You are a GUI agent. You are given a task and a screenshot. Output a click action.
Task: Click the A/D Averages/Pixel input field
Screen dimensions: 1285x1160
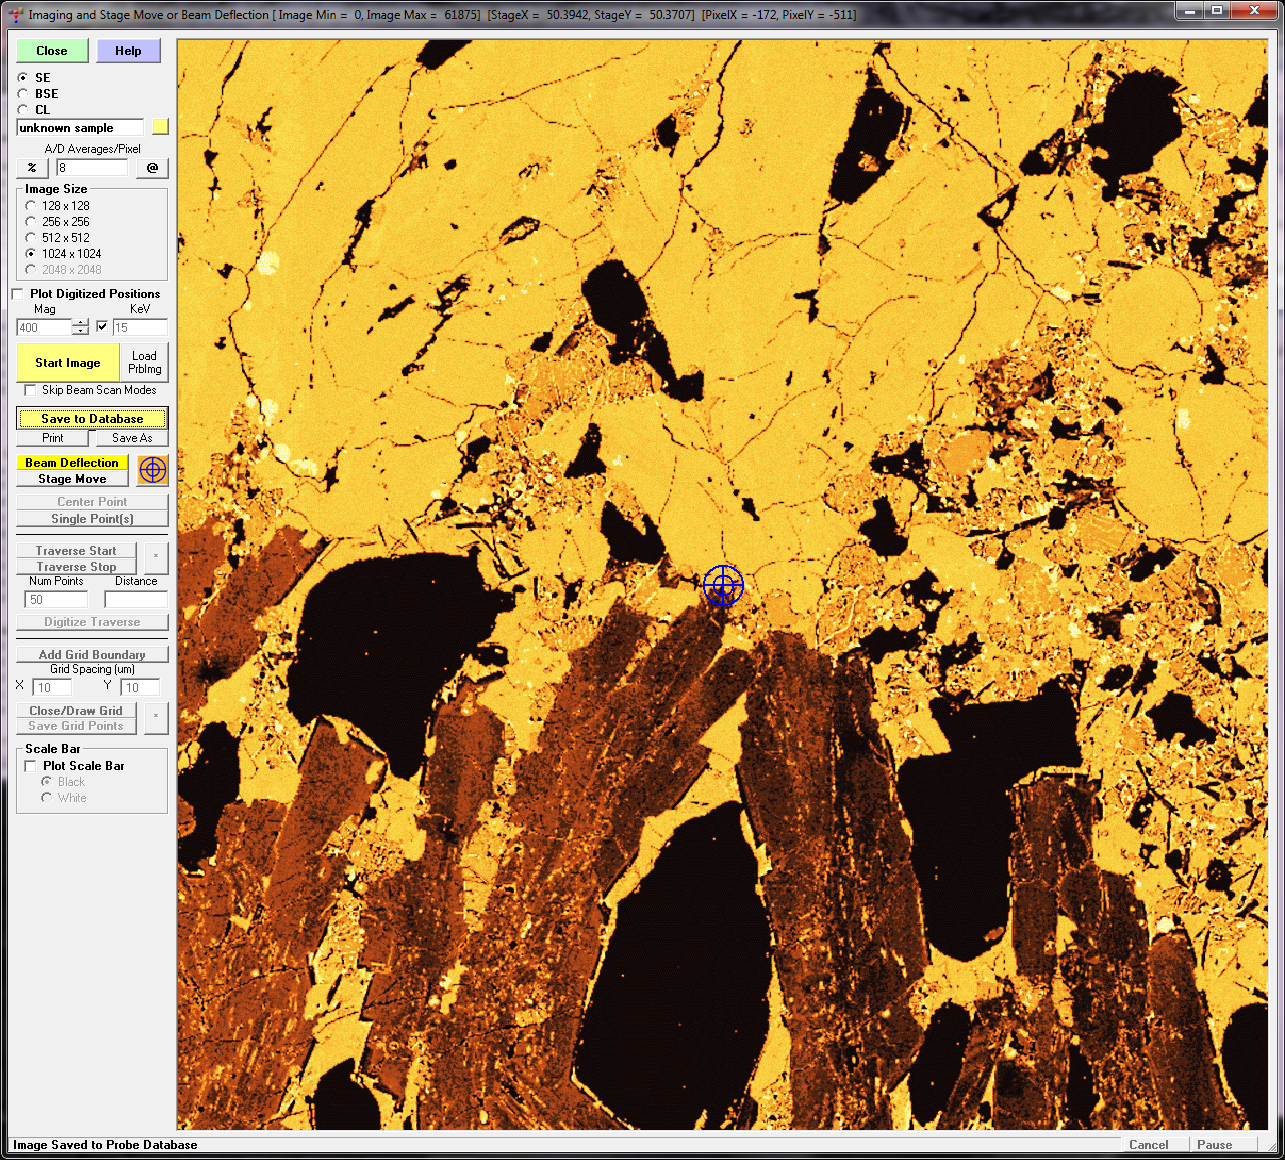pos(92,168)
